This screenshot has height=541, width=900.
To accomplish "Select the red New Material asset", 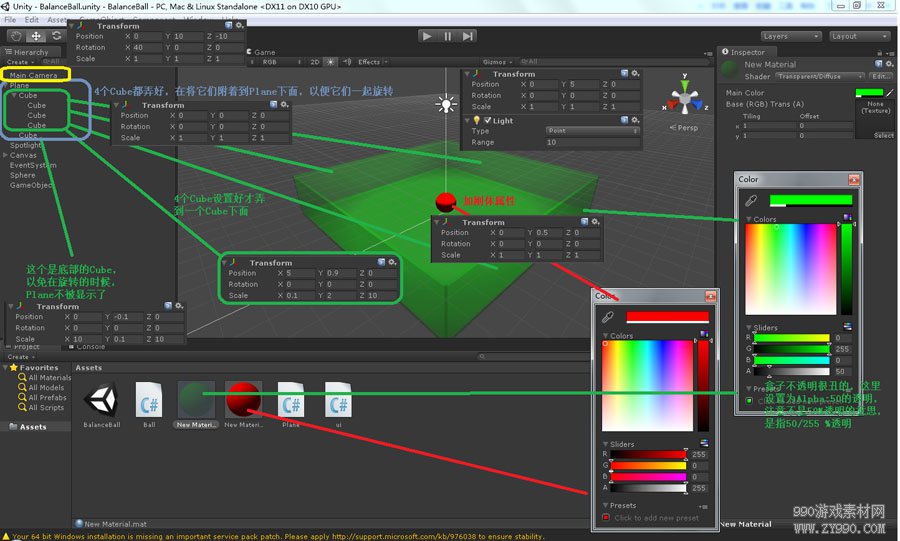I will (x=243, y=405).
